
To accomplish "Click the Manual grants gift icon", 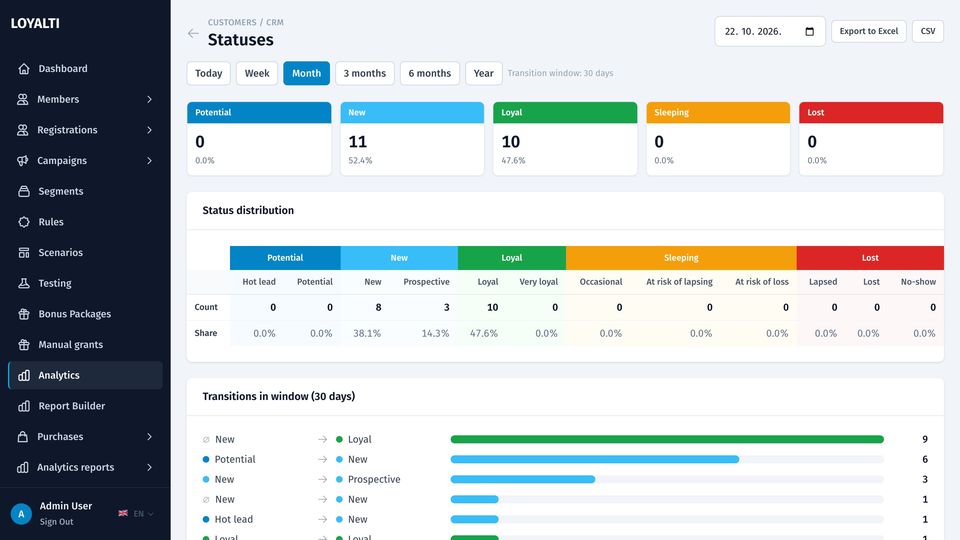I will (24, 344).
